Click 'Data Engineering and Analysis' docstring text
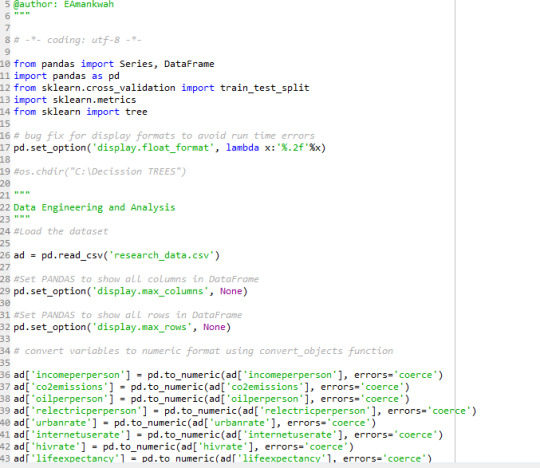 (94, 207)
